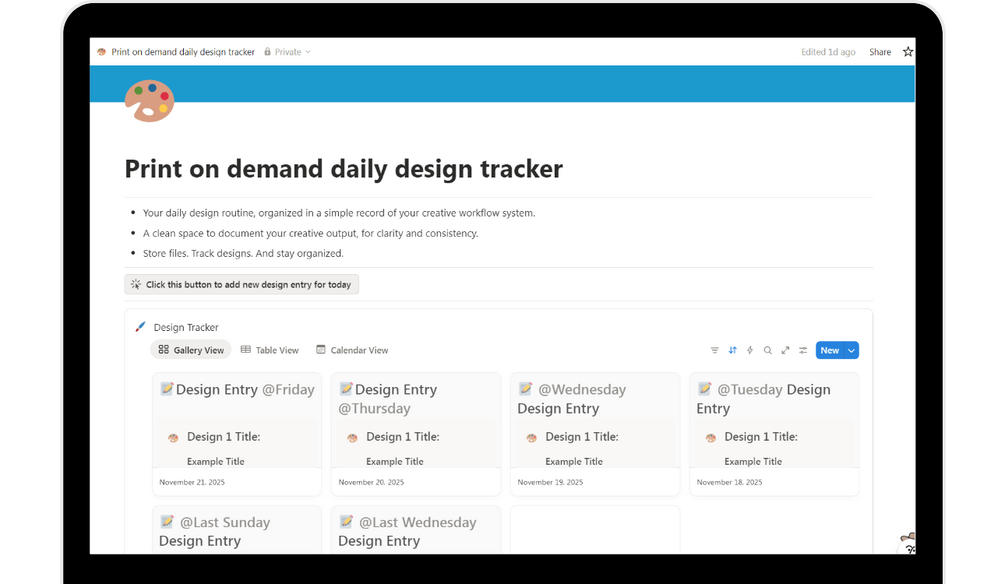Open the database full page with expand arrows icon

click(785, 350)
